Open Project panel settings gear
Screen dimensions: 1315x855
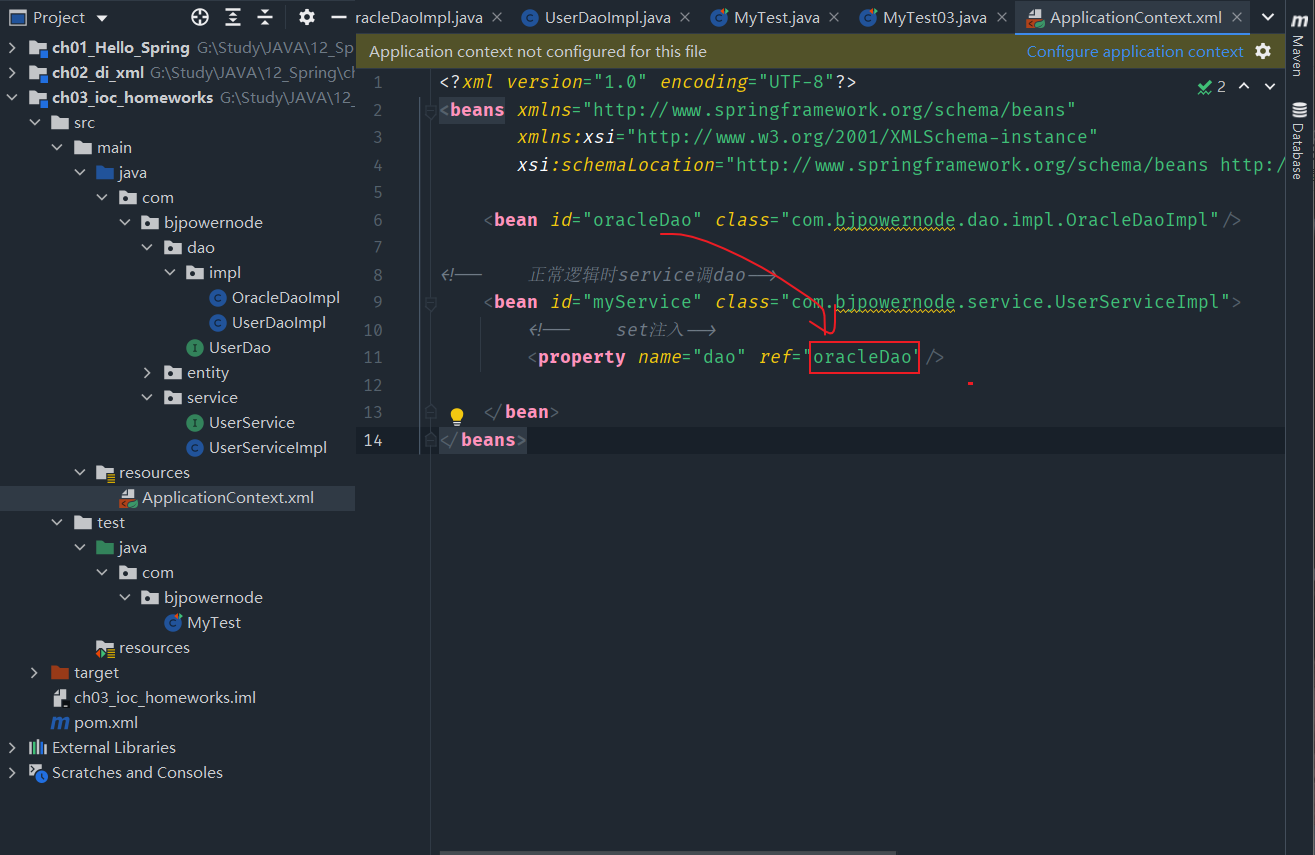tap(307, 17)
